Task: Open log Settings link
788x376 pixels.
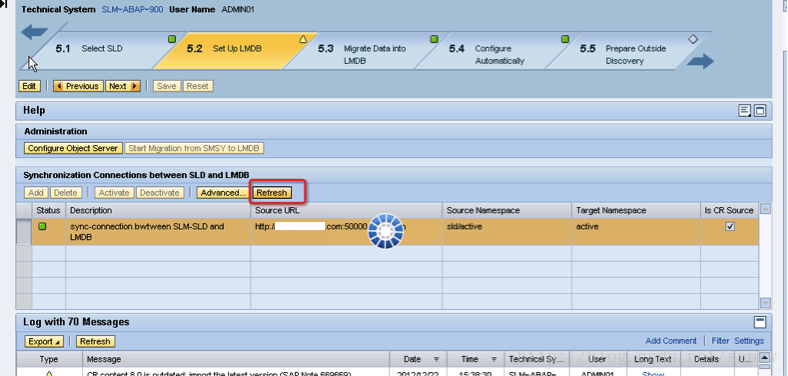Action: pyautogui.click(x=749, y=341)
